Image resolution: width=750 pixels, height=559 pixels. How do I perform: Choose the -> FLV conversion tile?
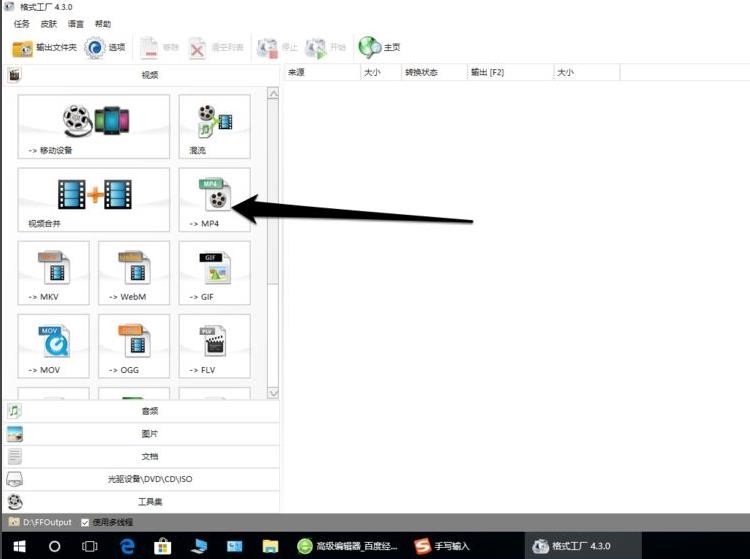click(x=214, y=346)
